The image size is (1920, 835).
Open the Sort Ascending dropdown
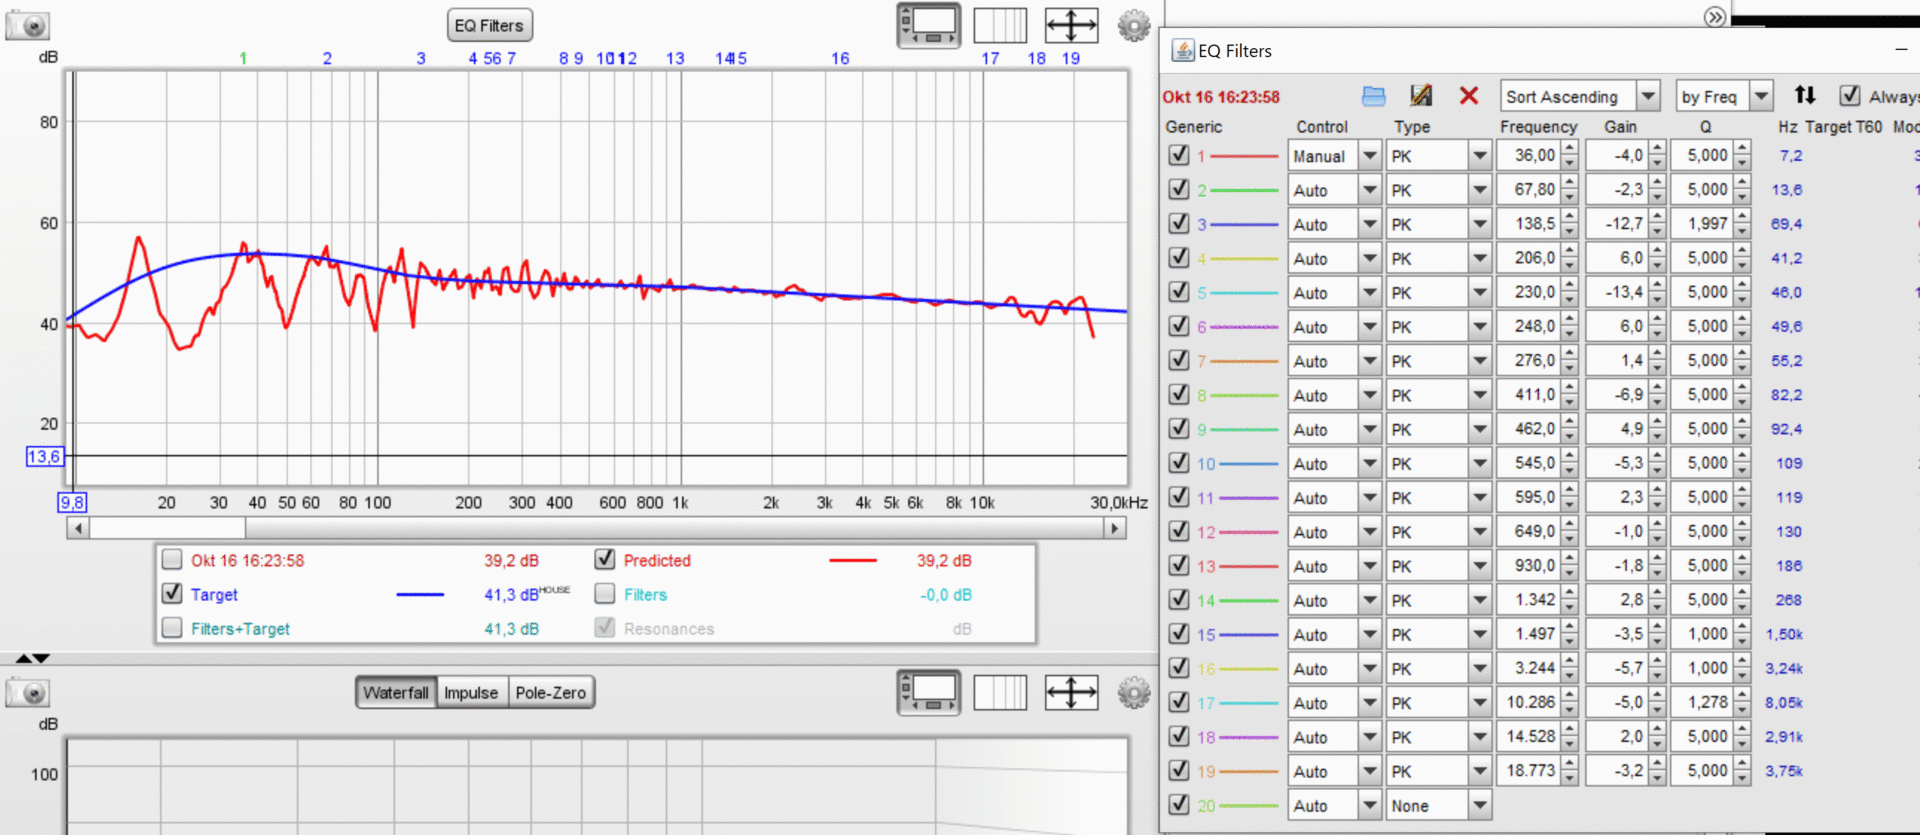tap(1648, 96)
